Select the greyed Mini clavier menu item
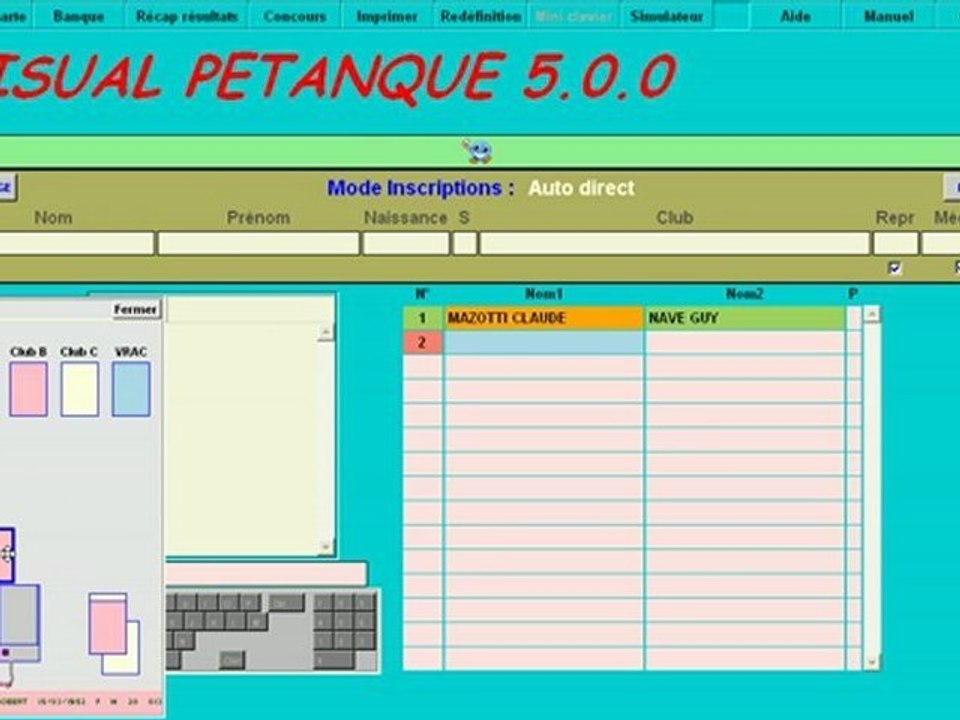This screenshot has width=960, height=720. pyautogui.click(x=573, y=16)
